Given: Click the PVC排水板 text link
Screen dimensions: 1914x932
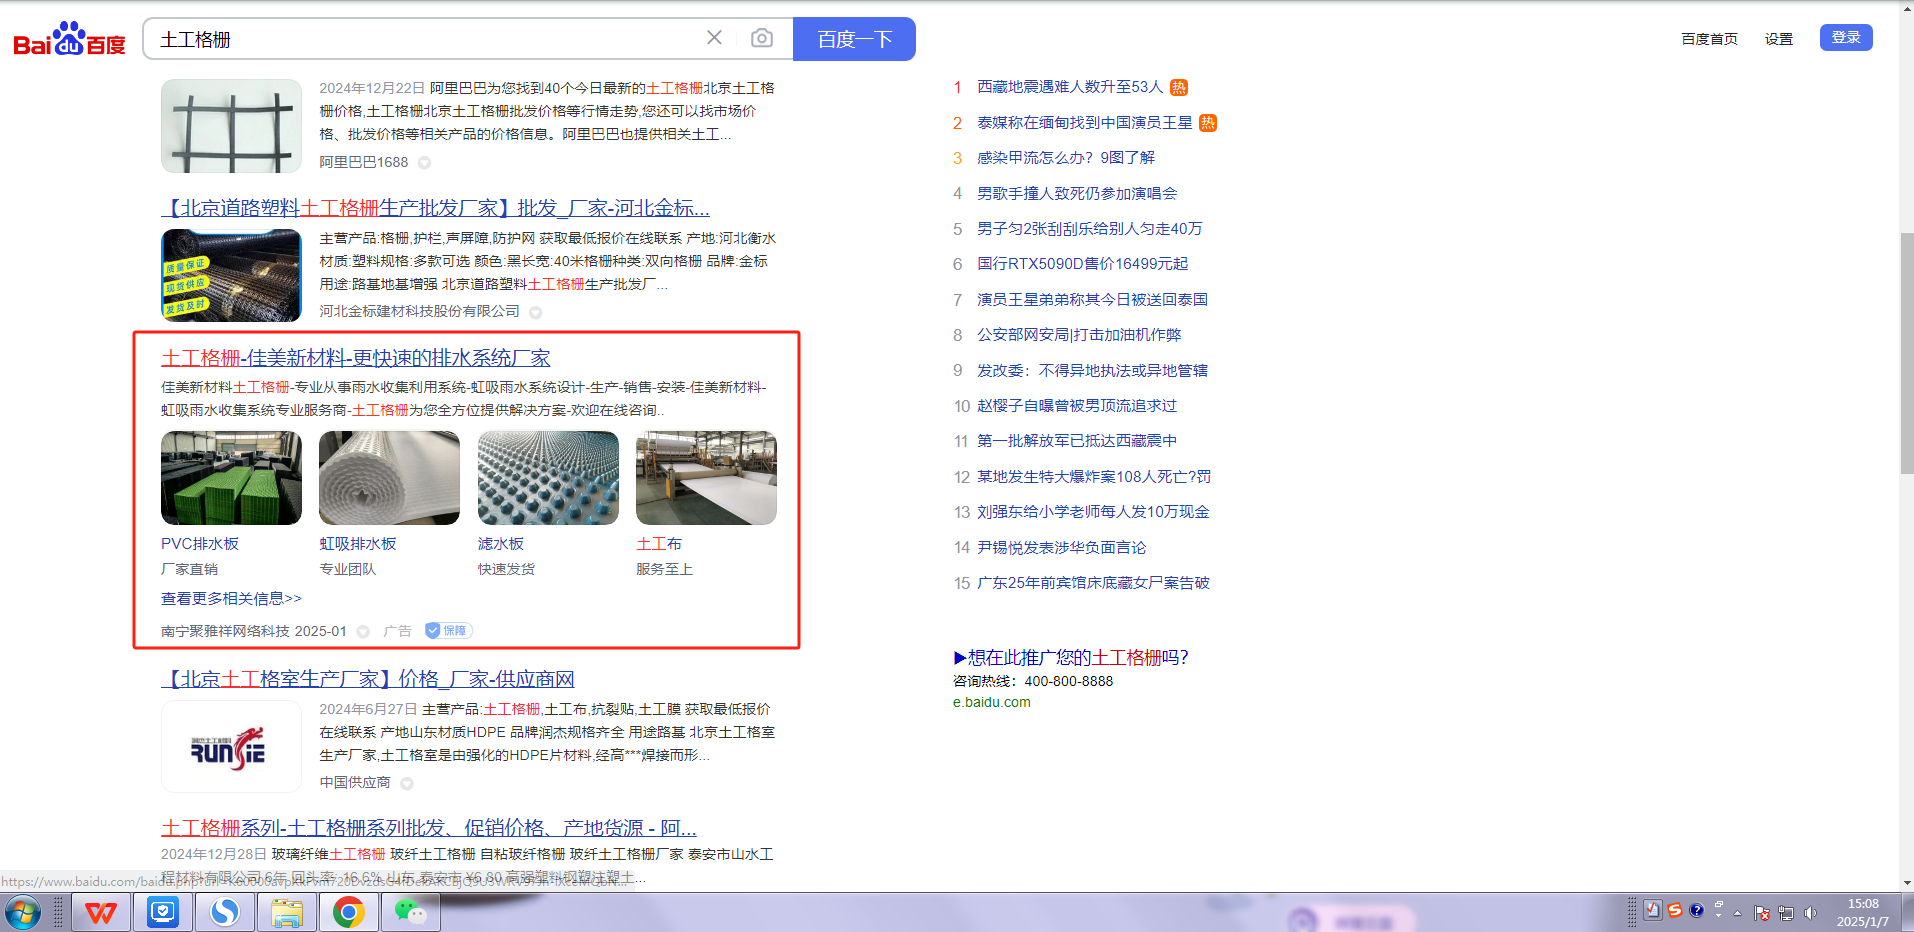Looking at the screenshot, I should click(200, 544).
